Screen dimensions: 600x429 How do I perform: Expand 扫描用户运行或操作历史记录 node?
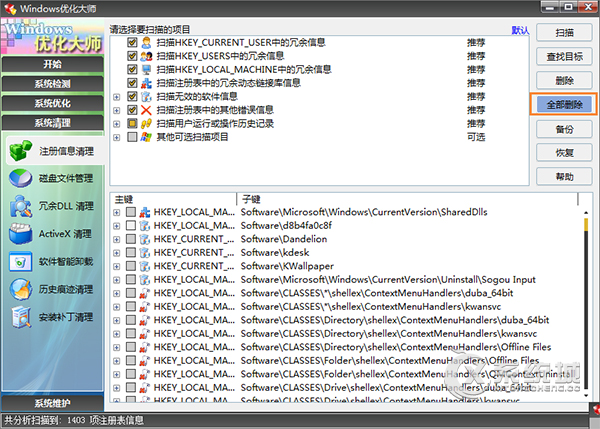117,124
